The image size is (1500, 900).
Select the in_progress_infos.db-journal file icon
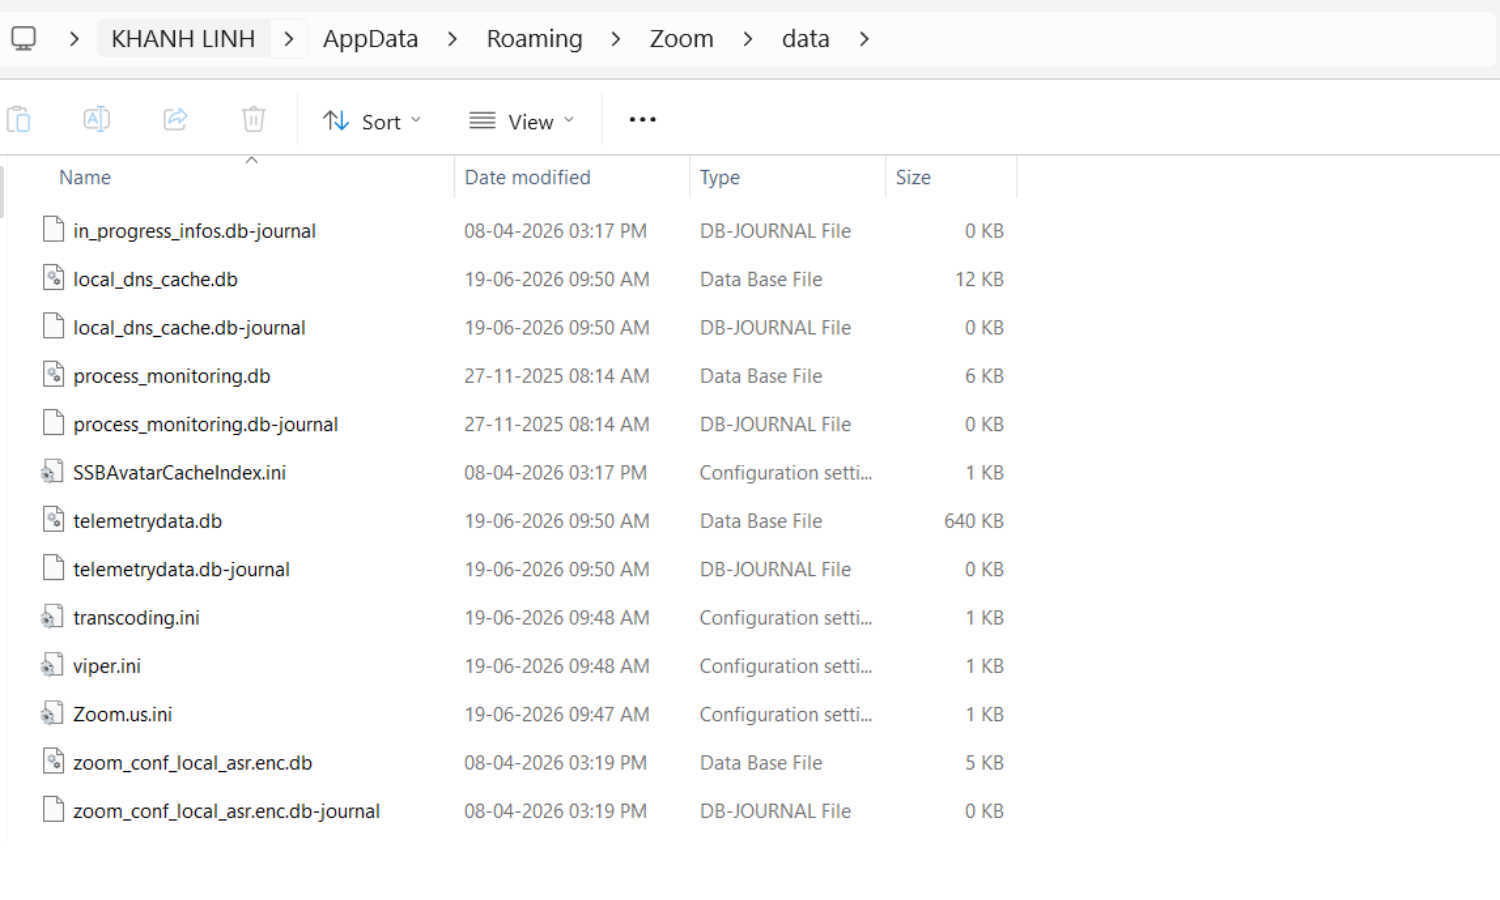54,230
